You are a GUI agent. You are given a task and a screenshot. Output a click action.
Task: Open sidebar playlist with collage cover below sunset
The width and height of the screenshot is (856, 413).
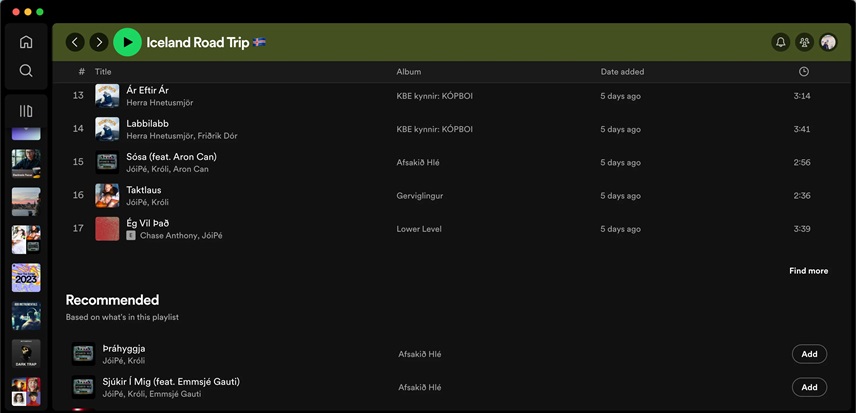tap(26, 240)
